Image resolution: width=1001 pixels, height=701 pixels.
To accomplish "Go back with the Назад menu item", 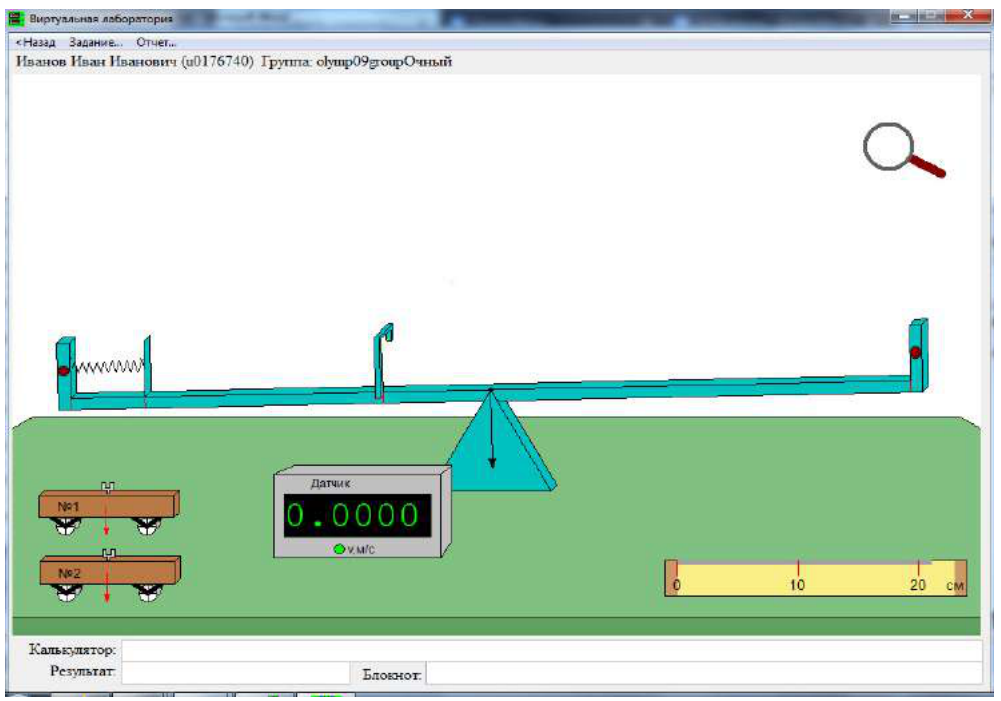I will tap(36, 42).
